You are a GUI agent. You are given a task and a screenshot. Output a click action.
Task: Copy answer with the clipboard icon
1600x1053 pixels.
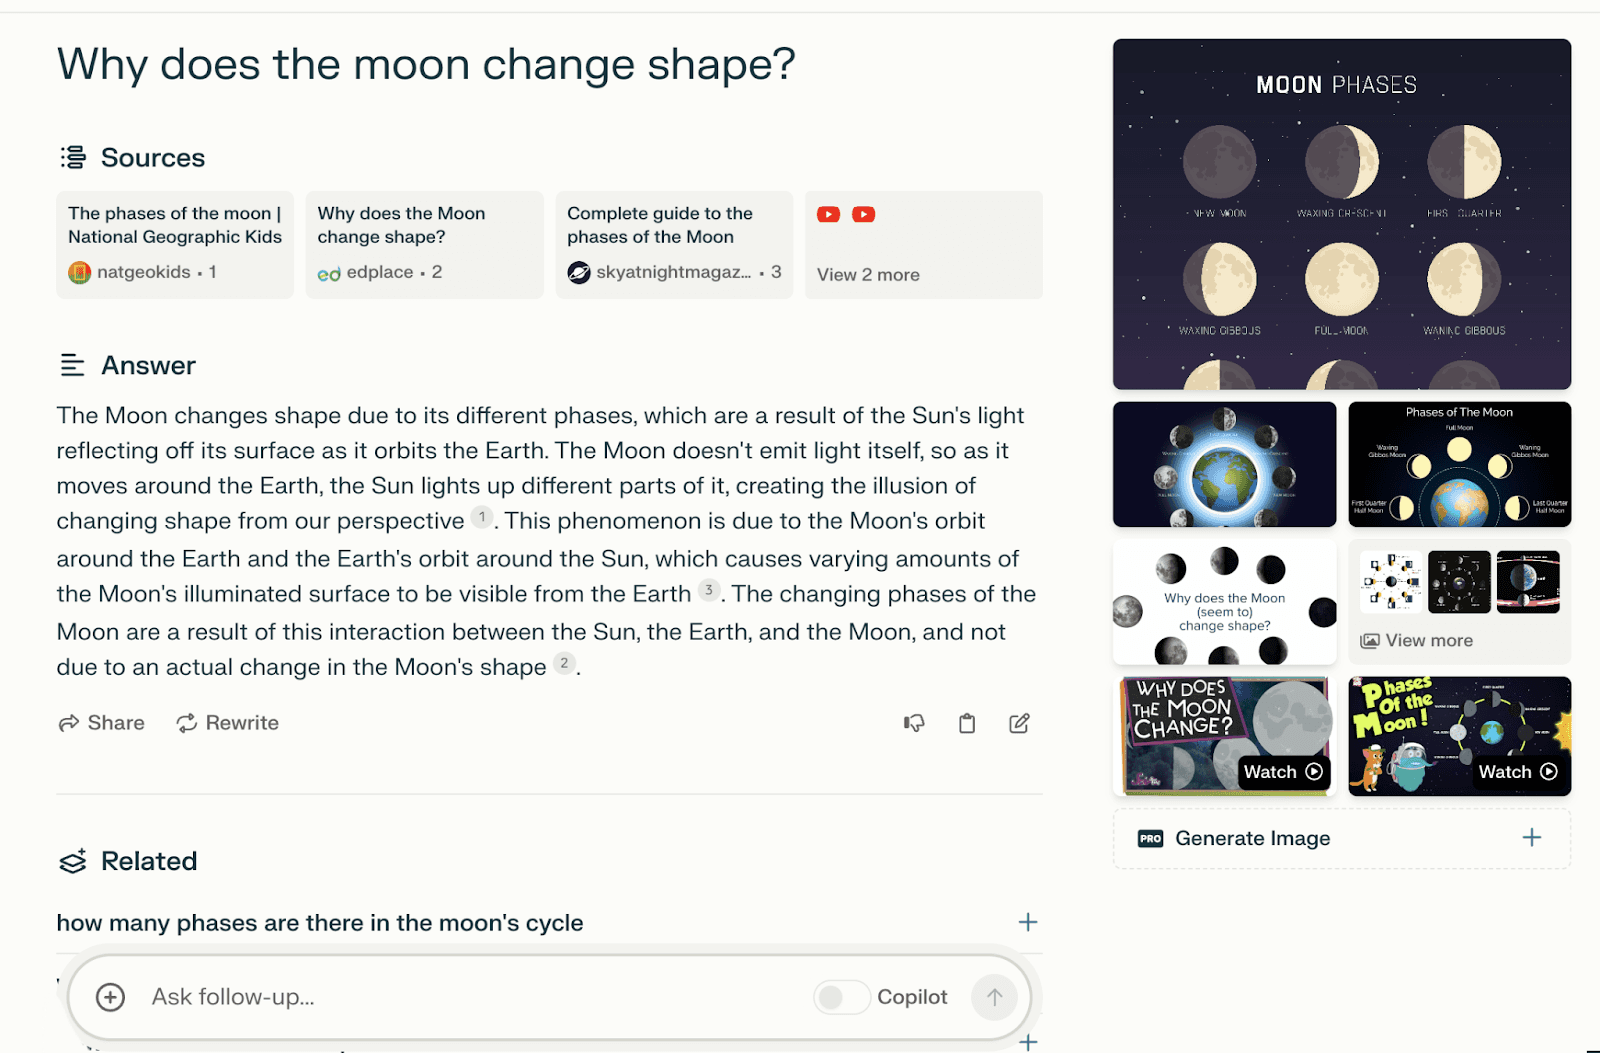click(x=967, y=723)
